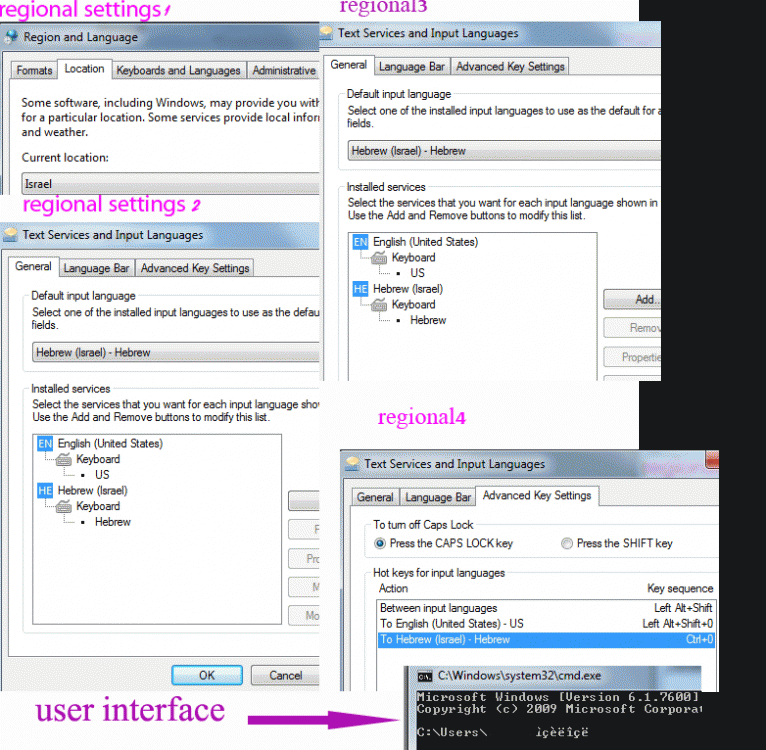Click the regional3 window title icon

pos(326,33)
